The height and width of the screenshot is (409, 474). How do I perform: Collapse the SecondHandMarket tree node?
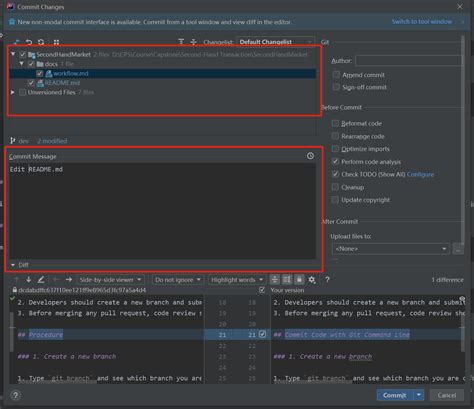[x=13, y=54]
